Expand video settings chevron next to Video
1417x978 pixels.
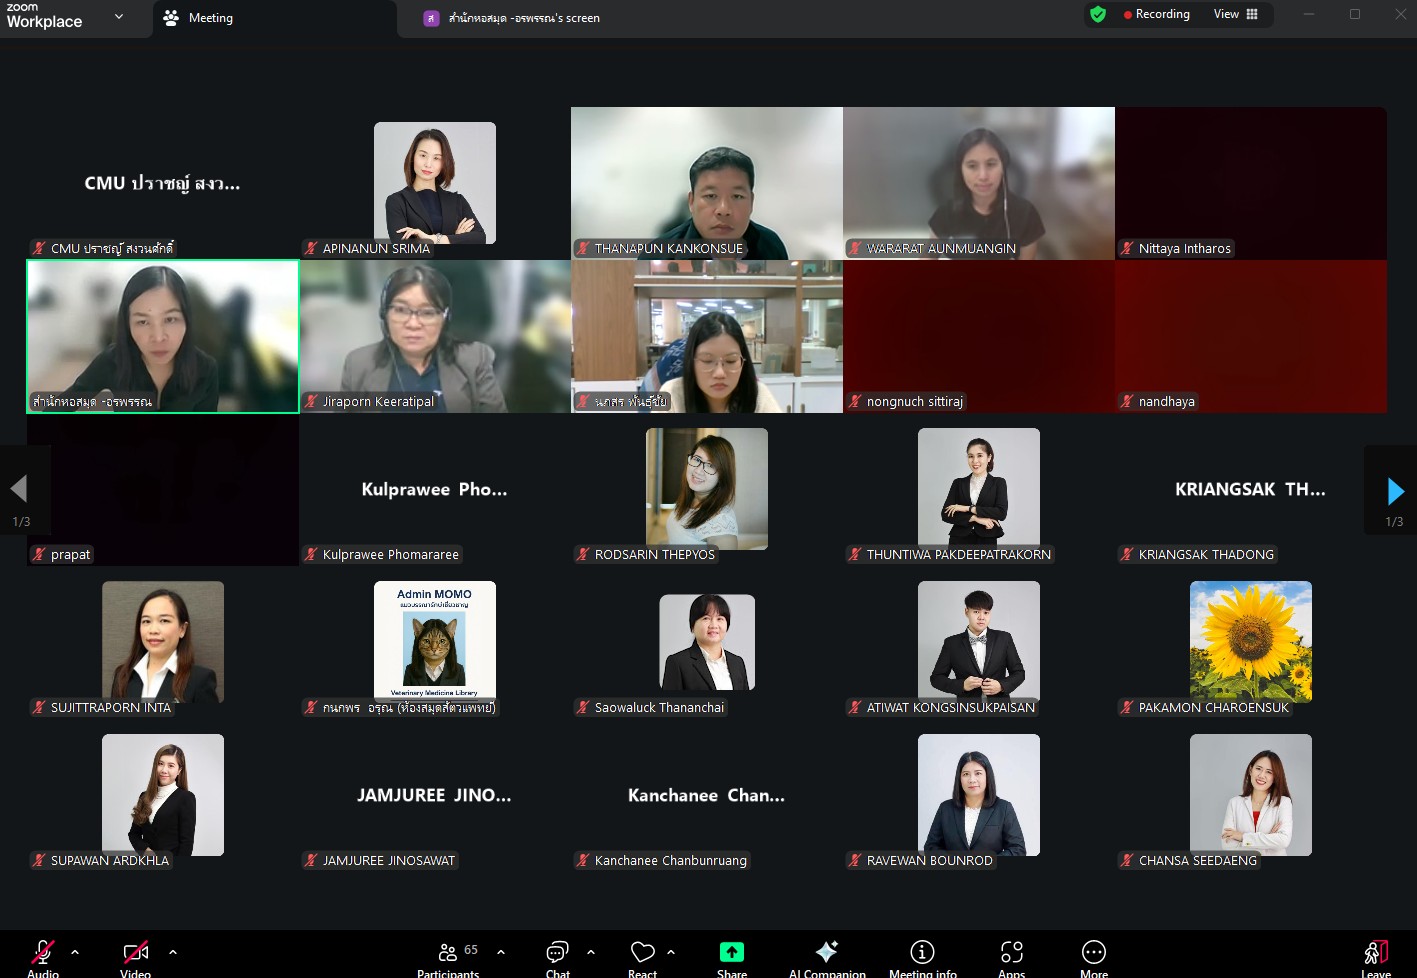coord(173,952)
